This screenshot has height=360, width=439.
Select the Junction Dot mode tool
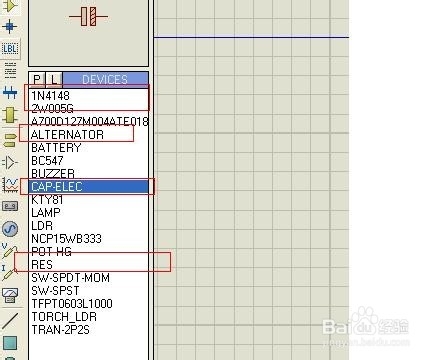click(10, 26)
